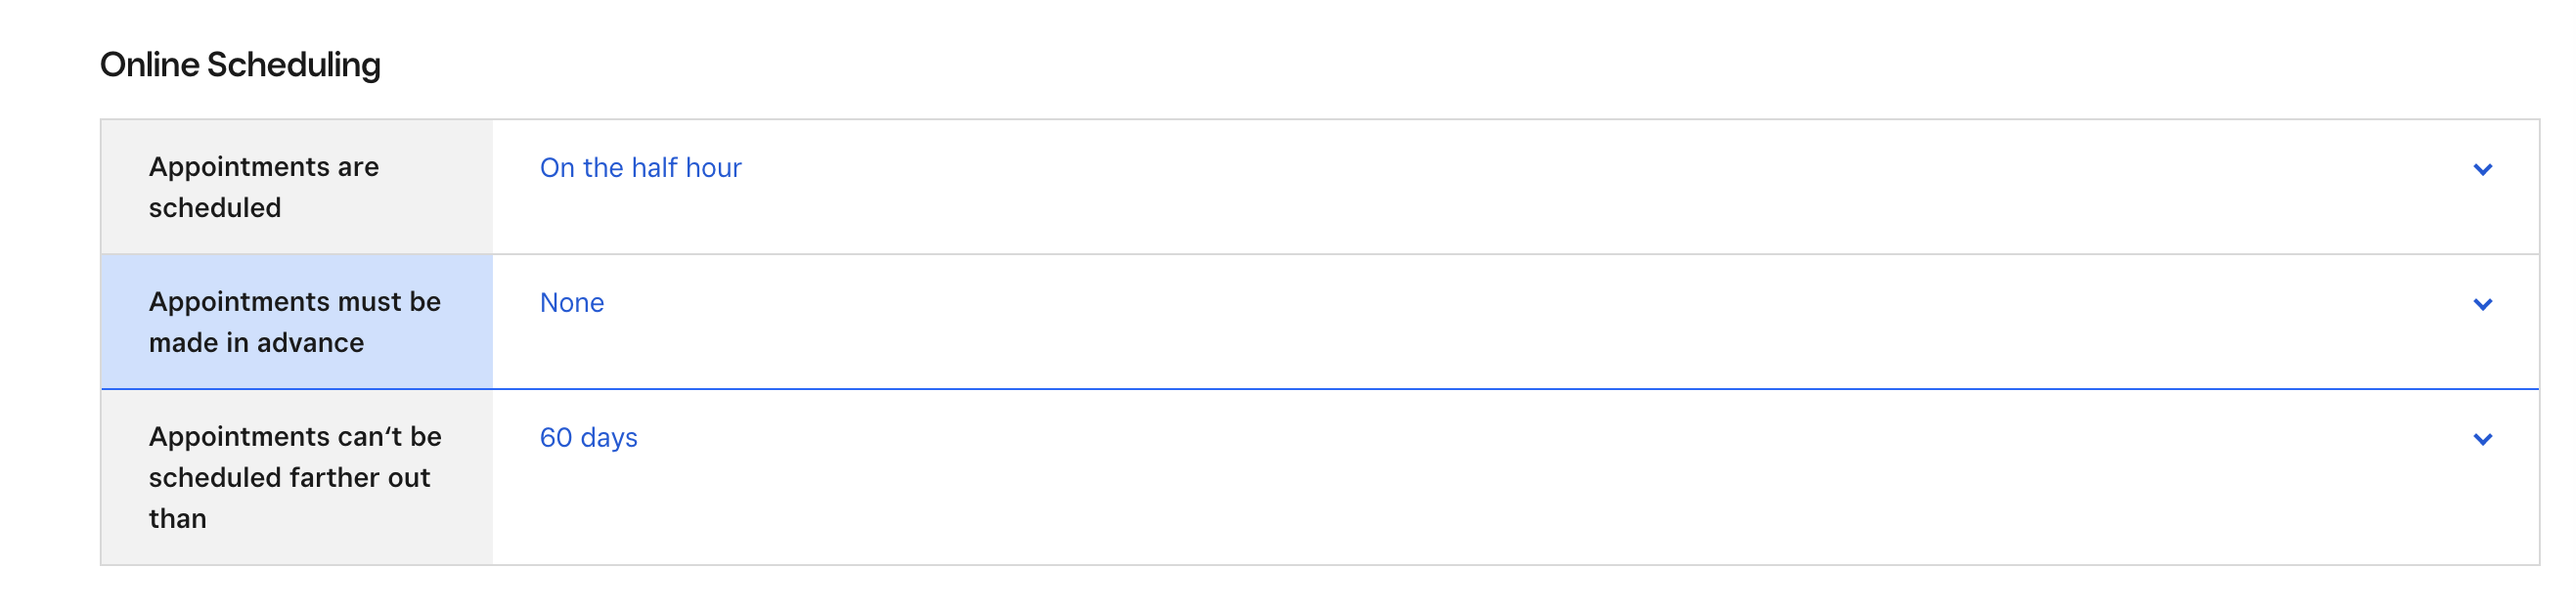Click the 'Appointments can't be scheduled farther out than' label
This screenshot has width=2576, height=612.
(x=295, y=477)
